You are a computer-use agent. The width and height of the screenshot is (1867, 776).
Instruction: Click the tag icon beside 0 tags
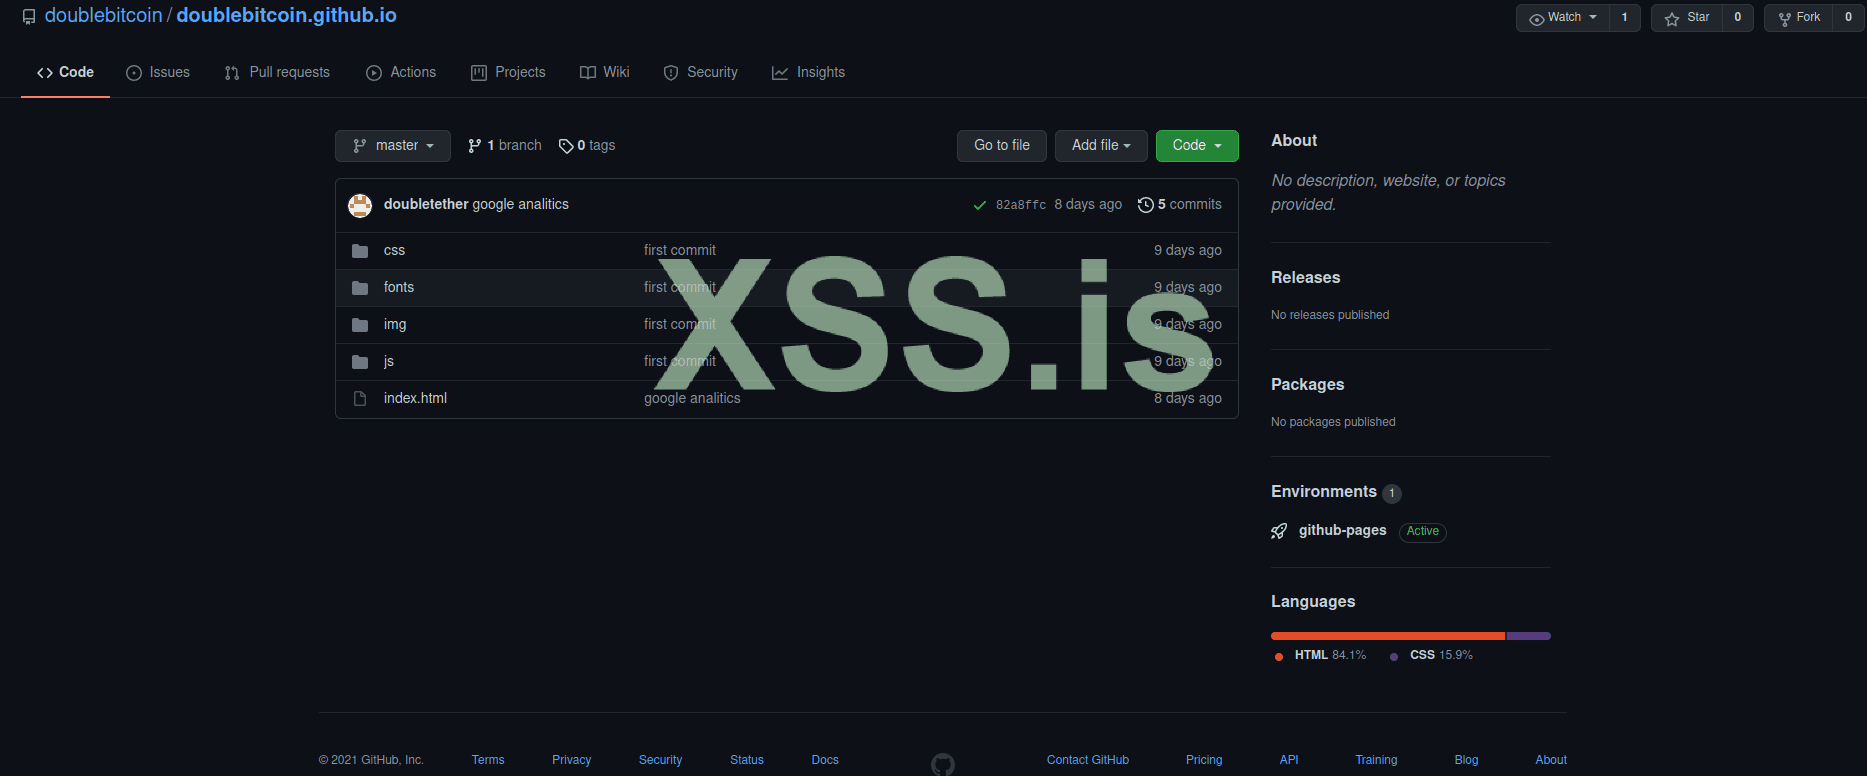(x=566, y=146)
